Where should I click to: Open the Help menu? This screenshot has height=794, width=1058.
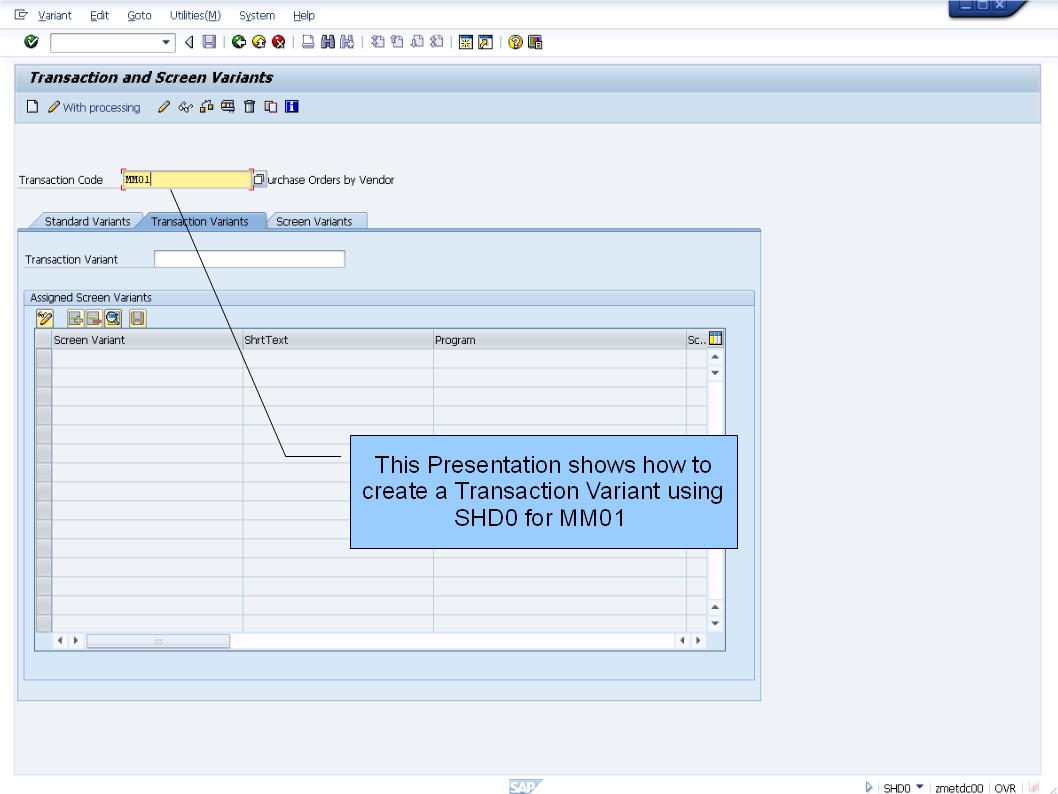304,16
